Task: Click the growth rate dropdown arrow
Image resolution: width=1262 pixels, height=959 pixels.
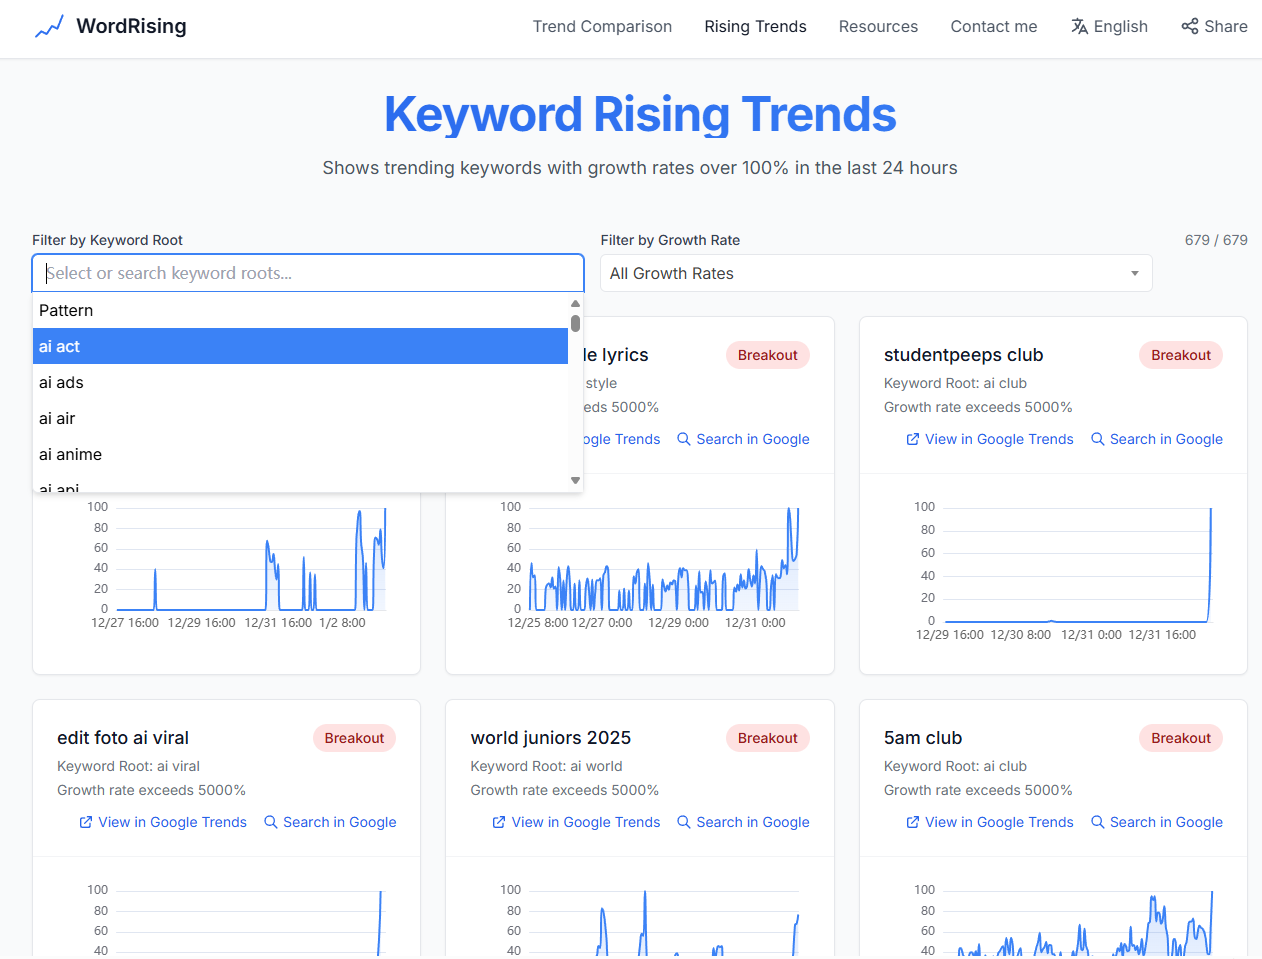Action: coord(1135,274)
